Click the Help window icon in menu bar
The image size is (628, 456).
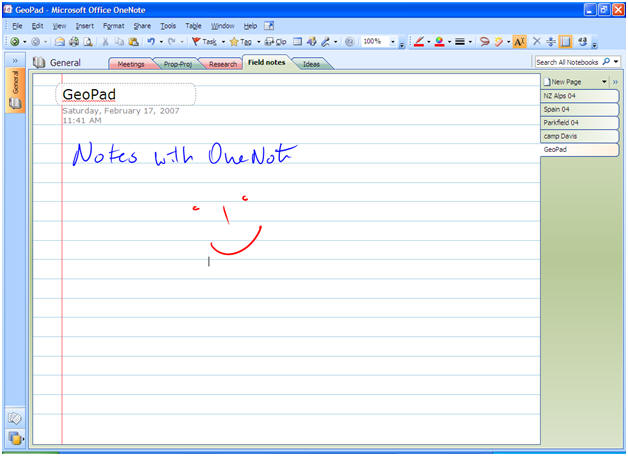tap(269, 26)
